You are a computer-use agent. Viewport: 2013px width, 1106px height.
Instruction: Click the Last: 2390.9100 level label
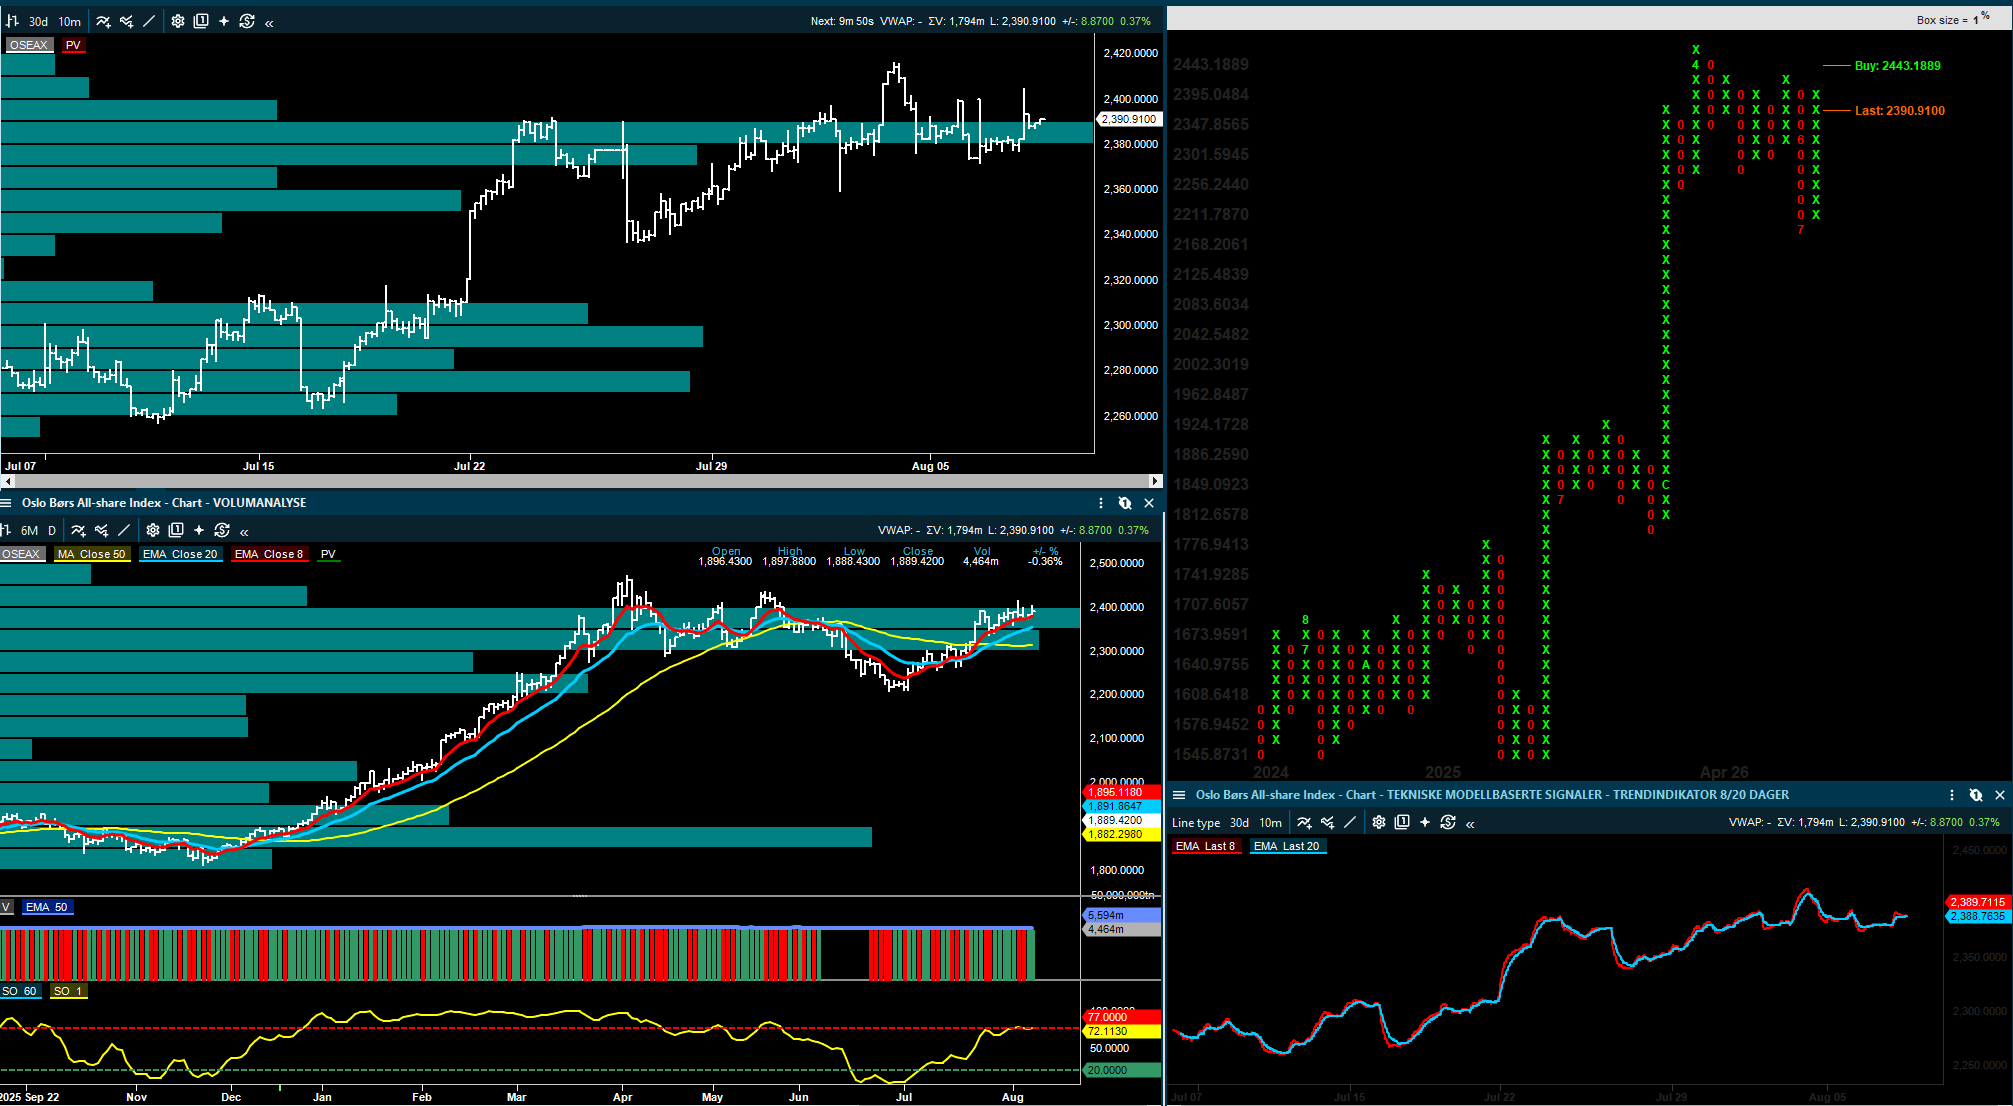tap(1900, 111)
